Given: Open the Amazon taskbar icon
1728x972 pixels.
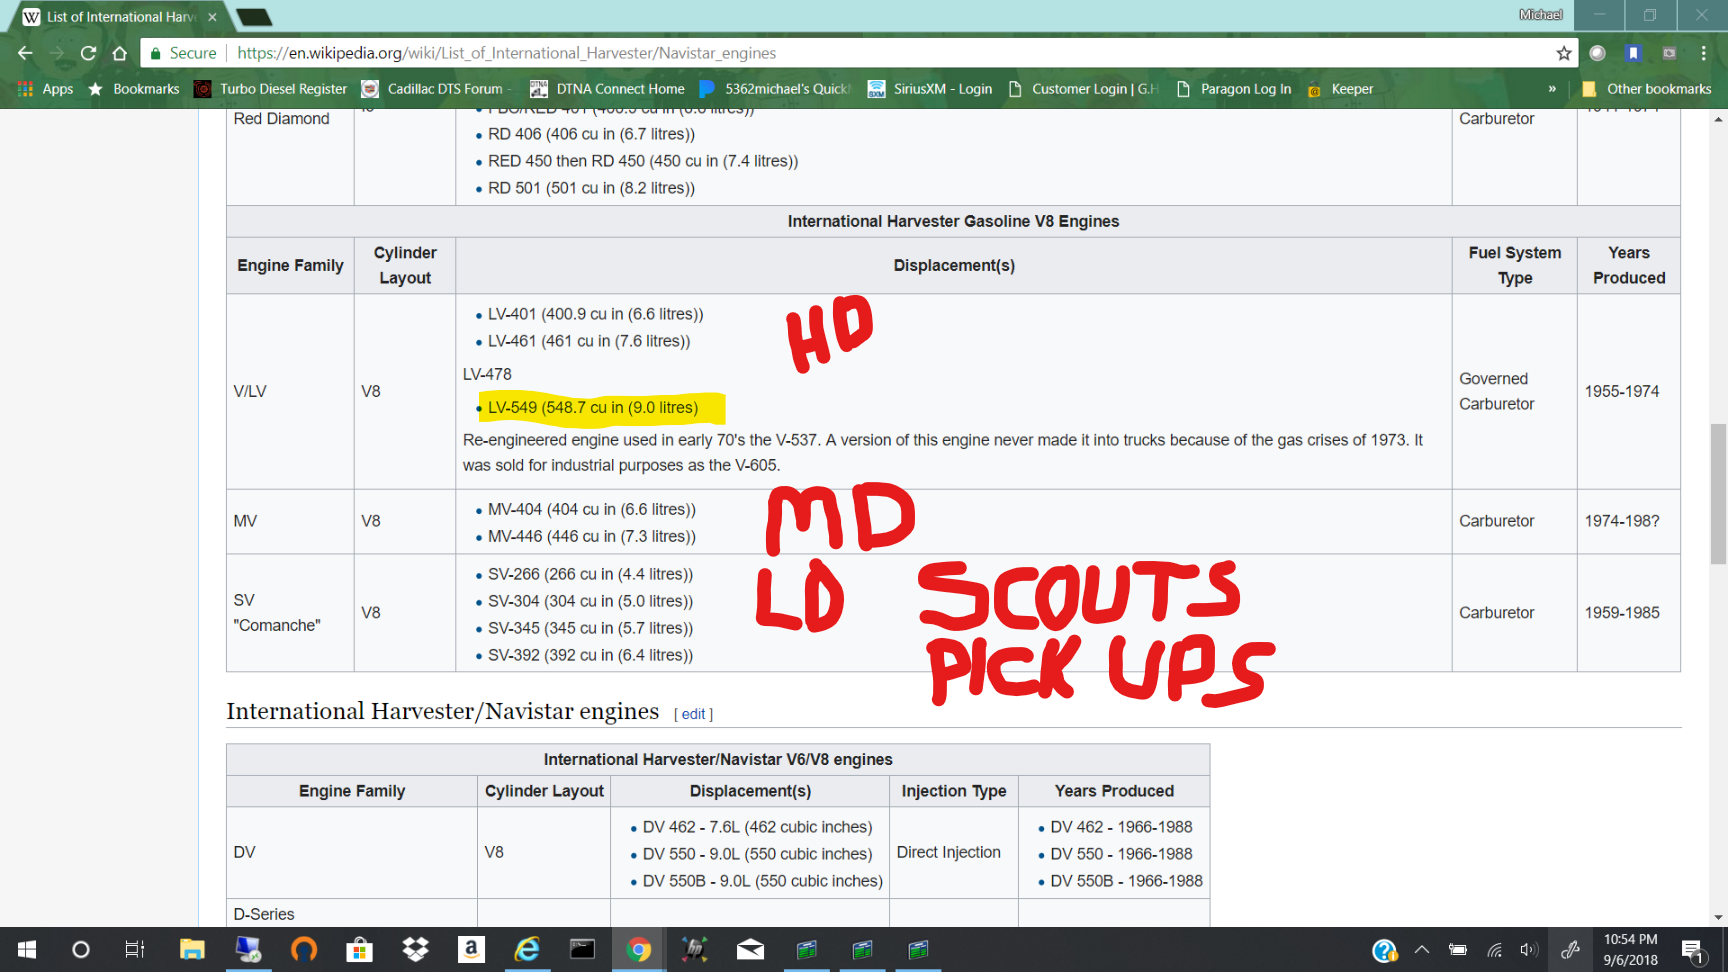Looking at the screenshot, I should pos(471,949).
